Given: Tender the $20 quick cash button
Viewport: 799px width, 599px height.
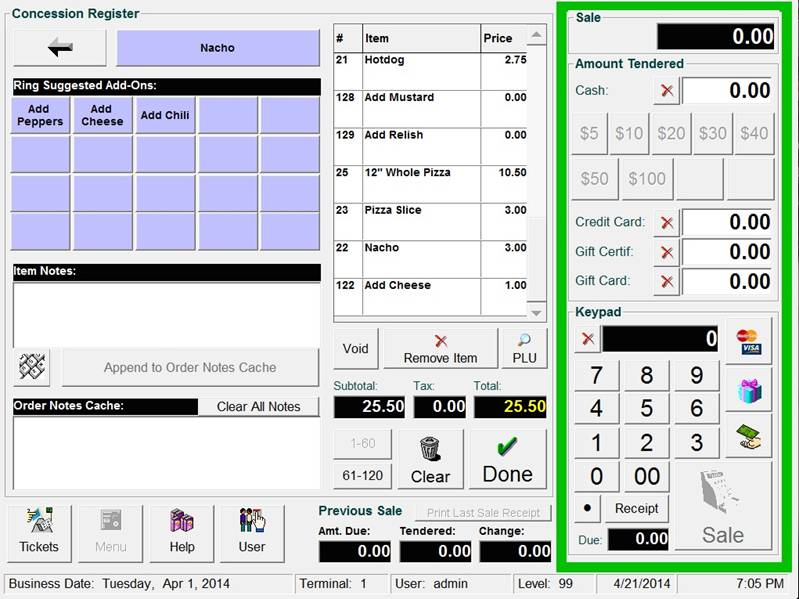Looking at the screenshot, I should (x=671, y=133).
